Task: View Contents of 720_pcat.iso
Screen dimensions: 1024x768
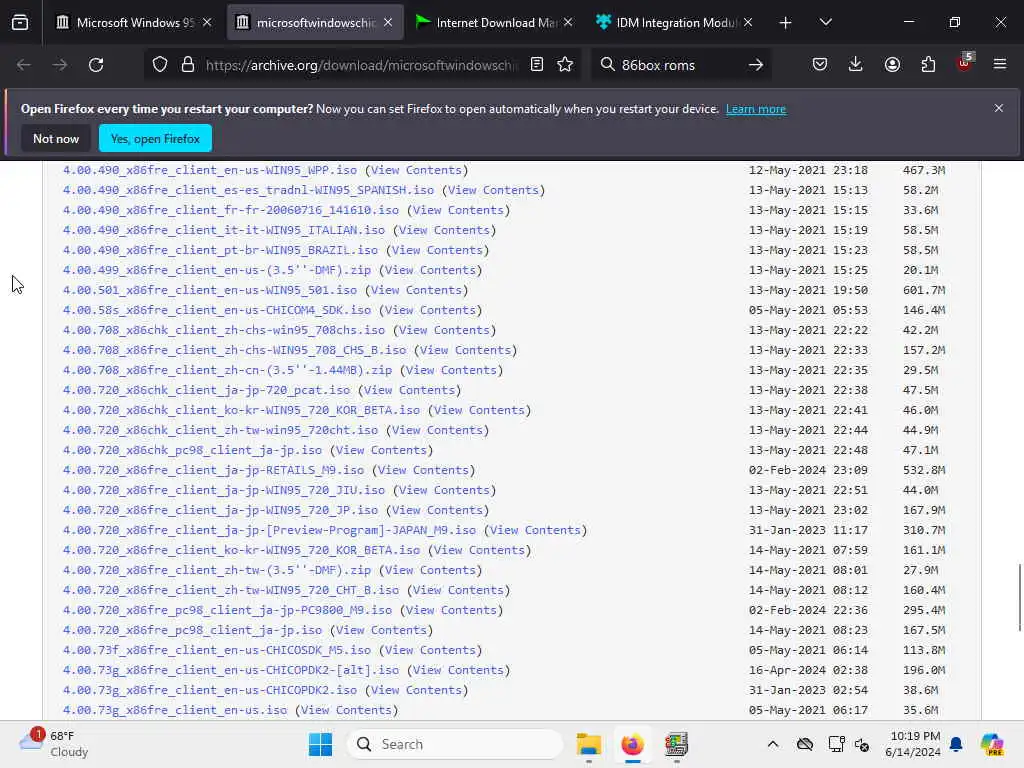Action: pos(409,391)
